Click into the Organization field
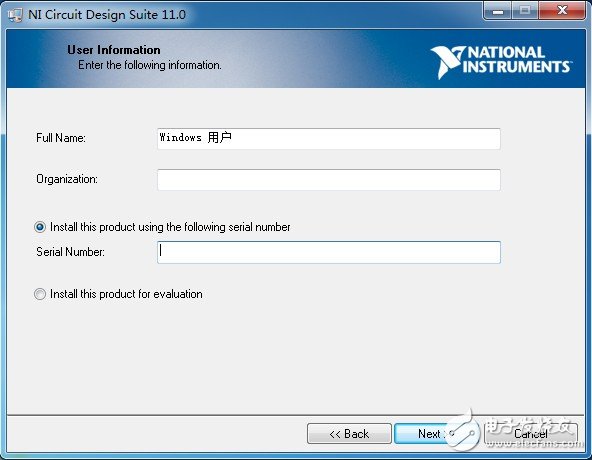This screenshot has height=460, width=592. click(329, 180)
